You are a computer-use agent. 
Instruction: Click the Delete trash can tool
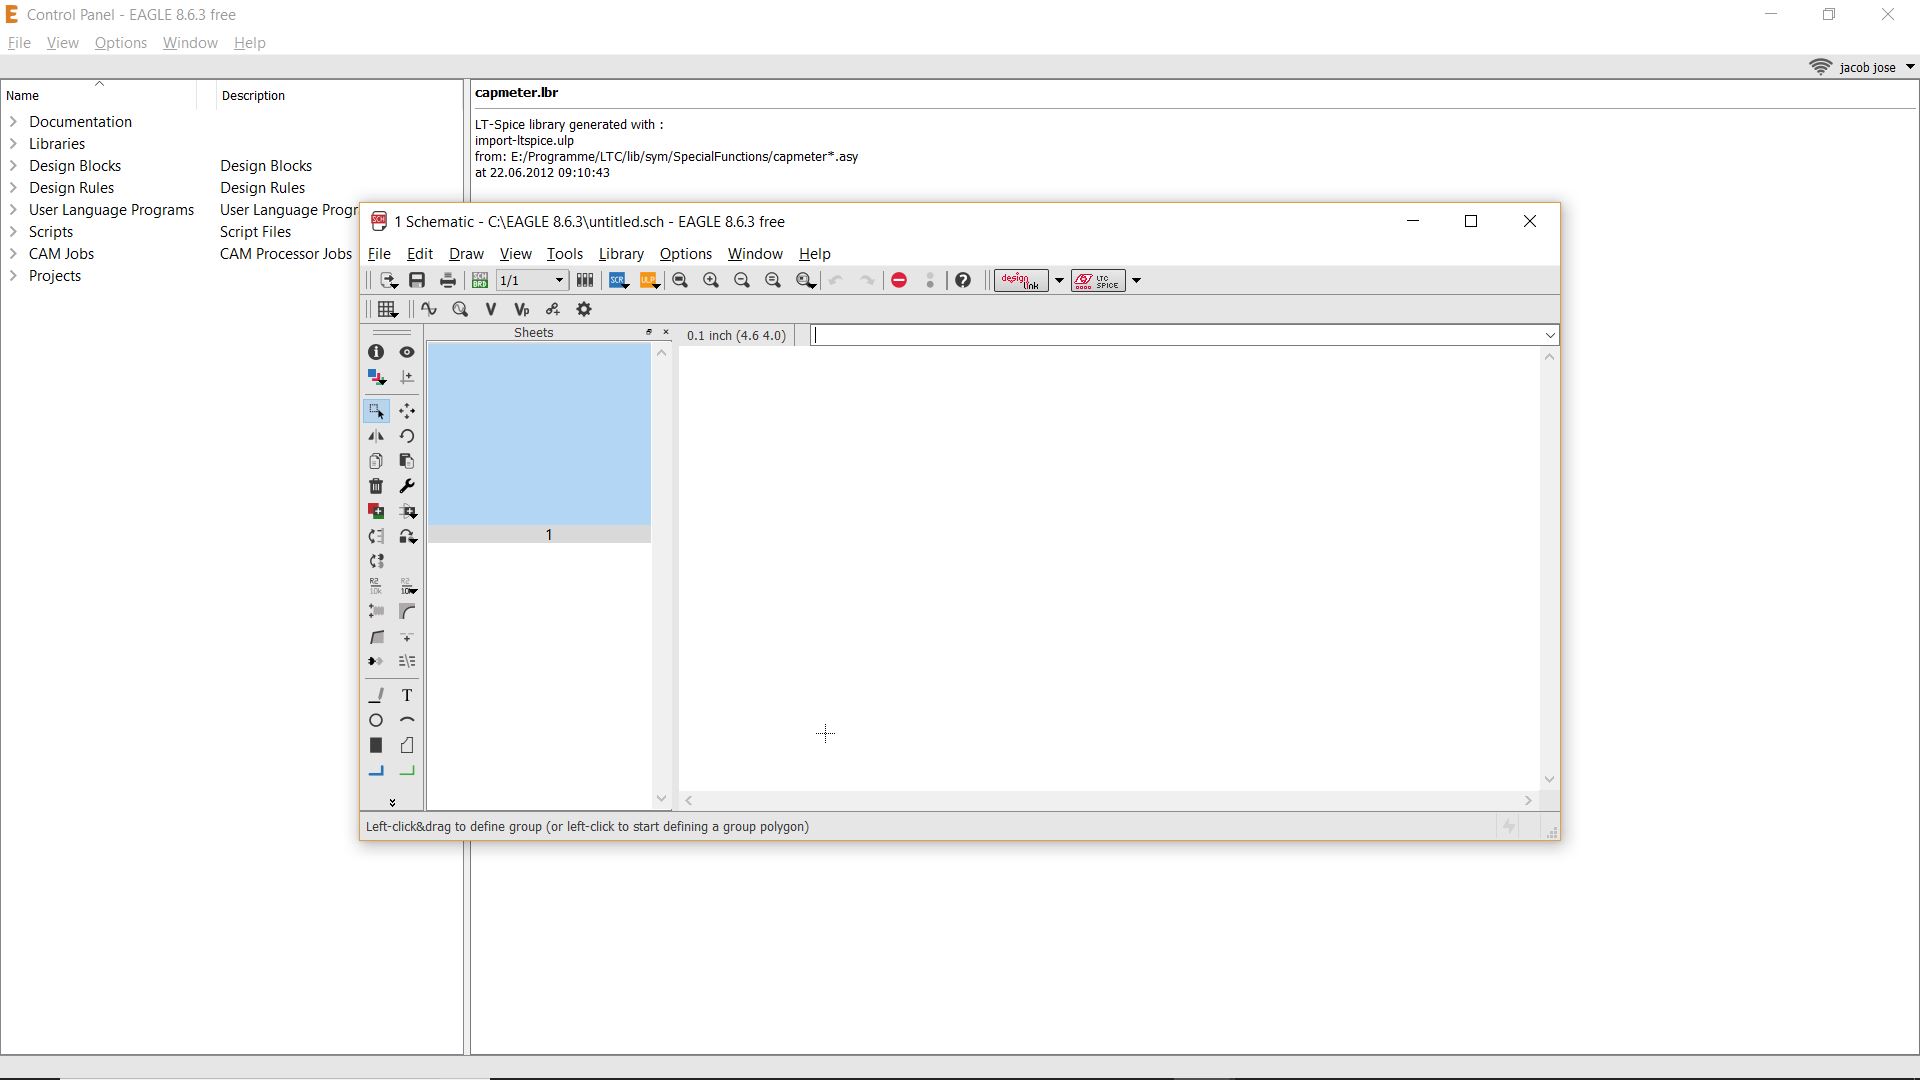pyautogui.click(x=376, y=487)
